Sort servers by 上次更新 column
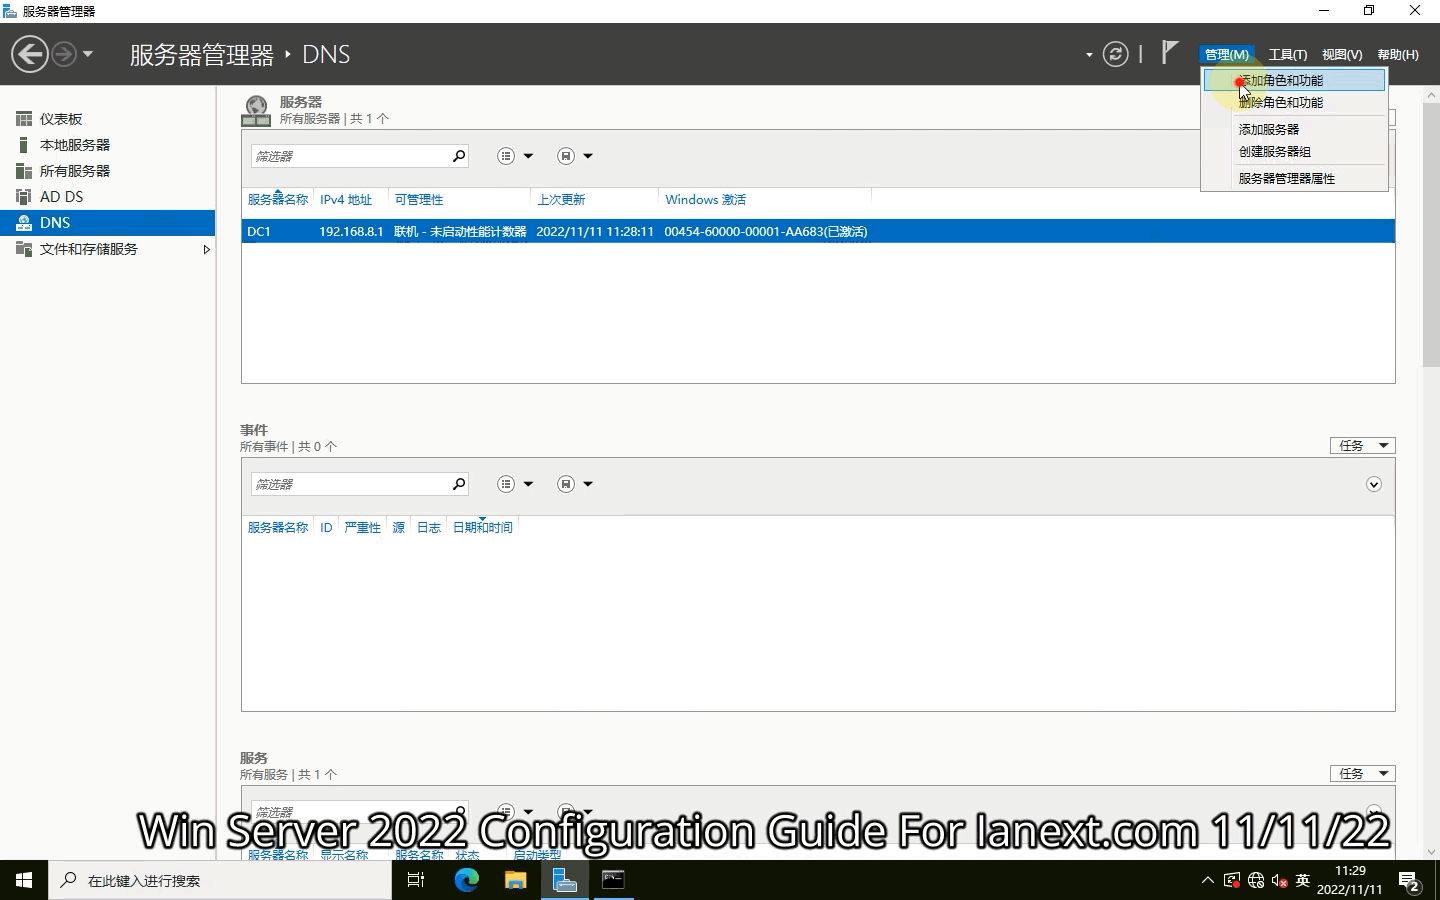Screen dimensions: 1440x900 (561, 199)
